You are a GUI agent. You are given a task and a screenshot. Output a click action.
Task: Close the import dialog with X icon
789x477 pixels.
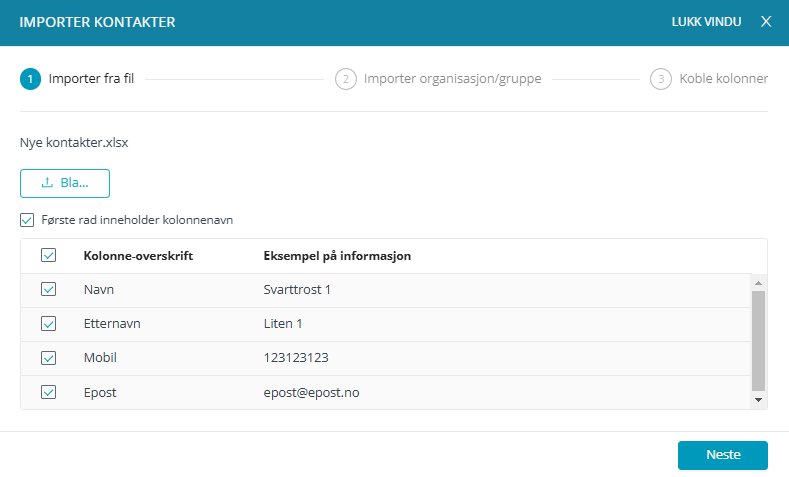click(x=766, y=22)
